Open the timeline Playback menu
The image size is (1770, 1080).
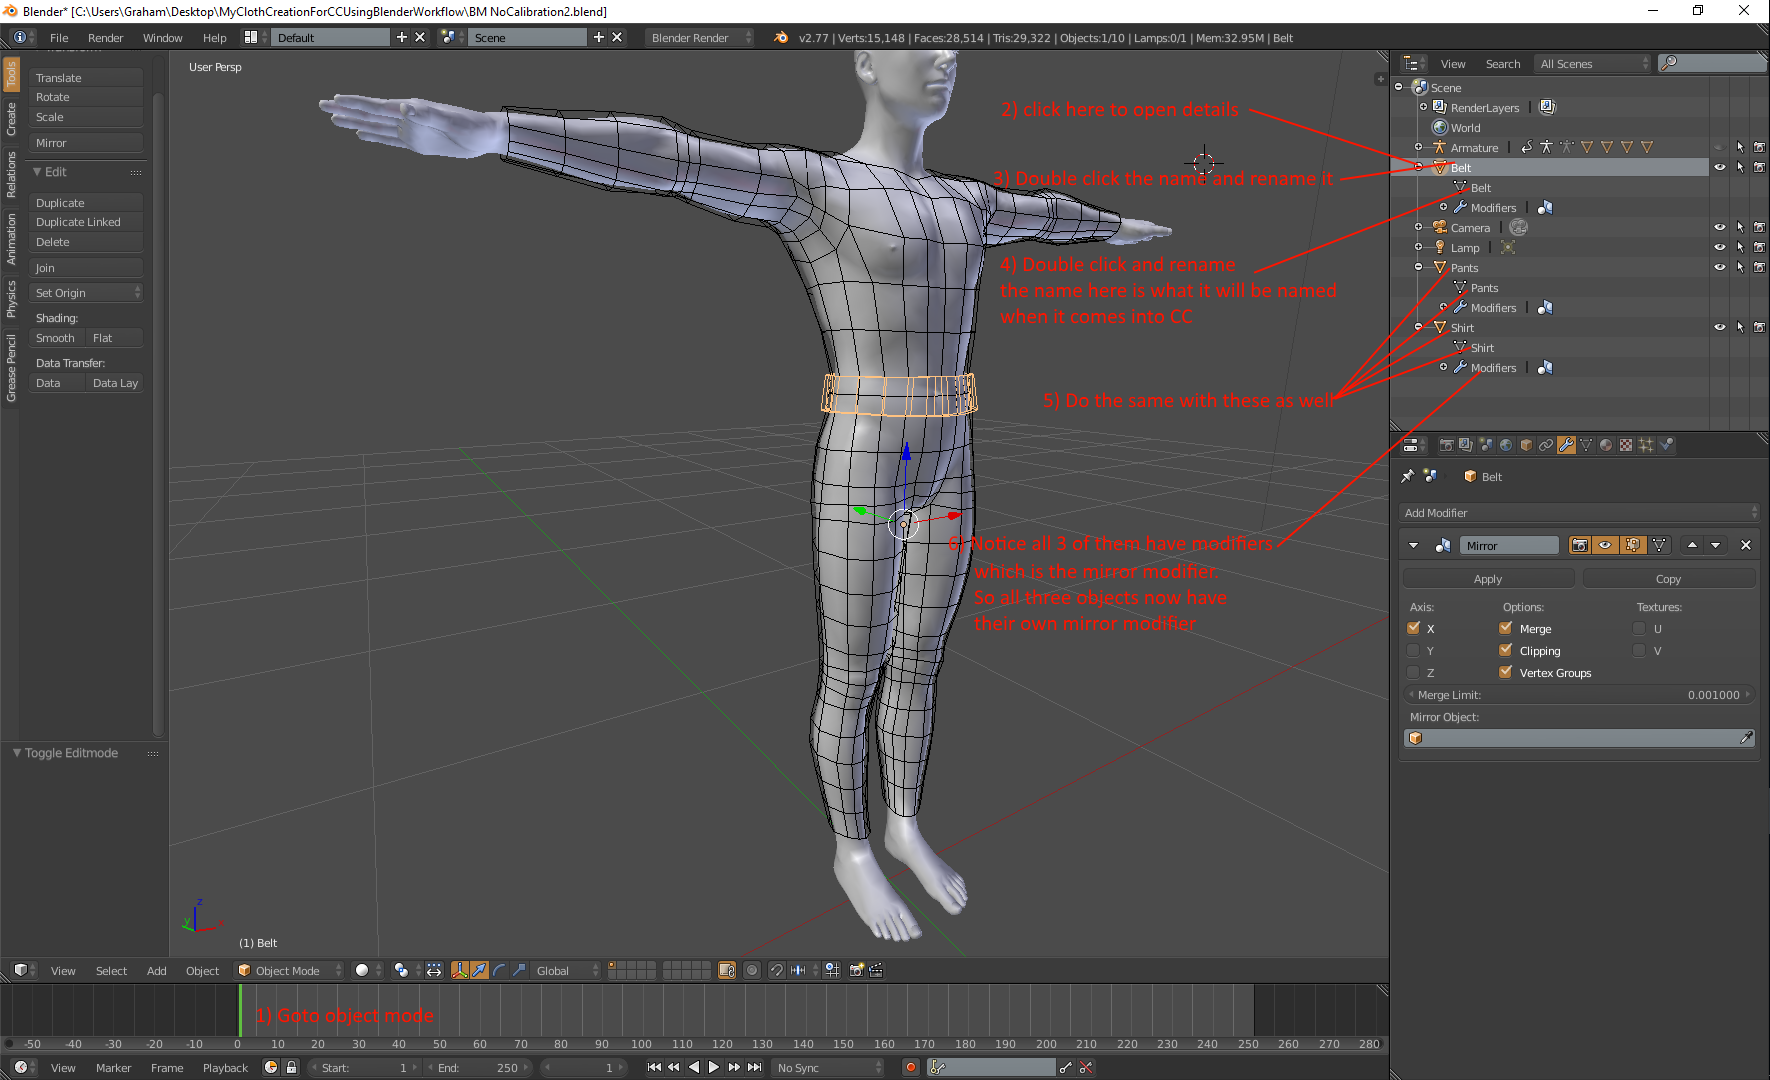click(225, 1067)
